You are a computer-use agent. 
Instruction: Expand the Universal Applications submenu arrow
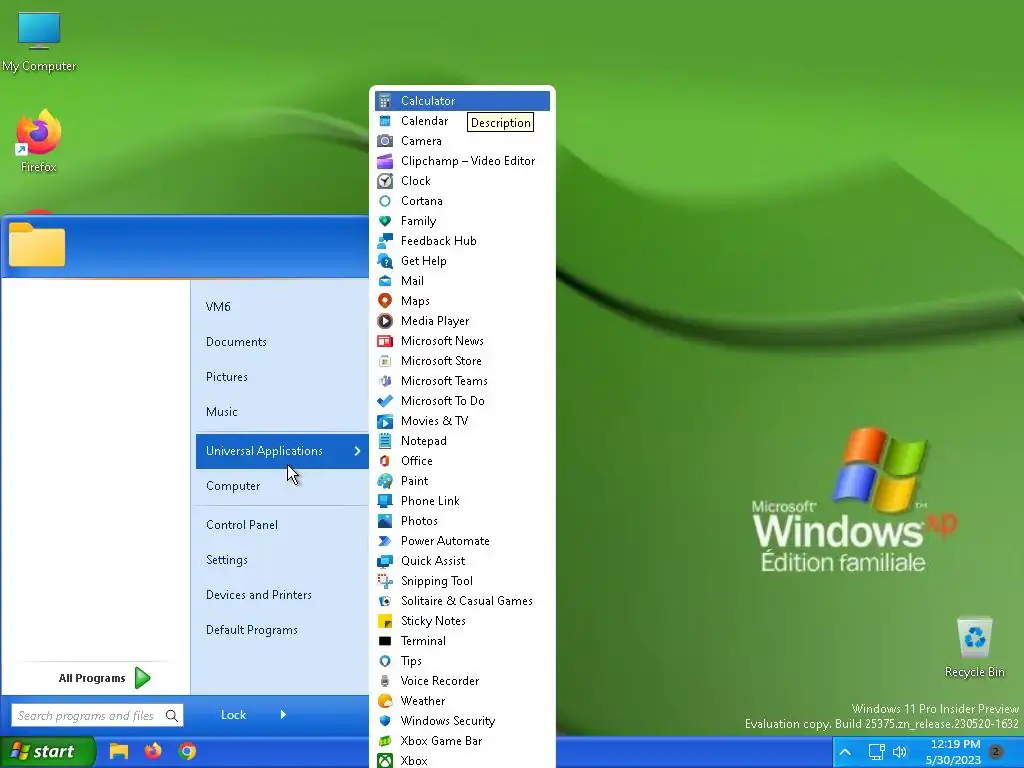pyautogui.click(x=357, y=451)
